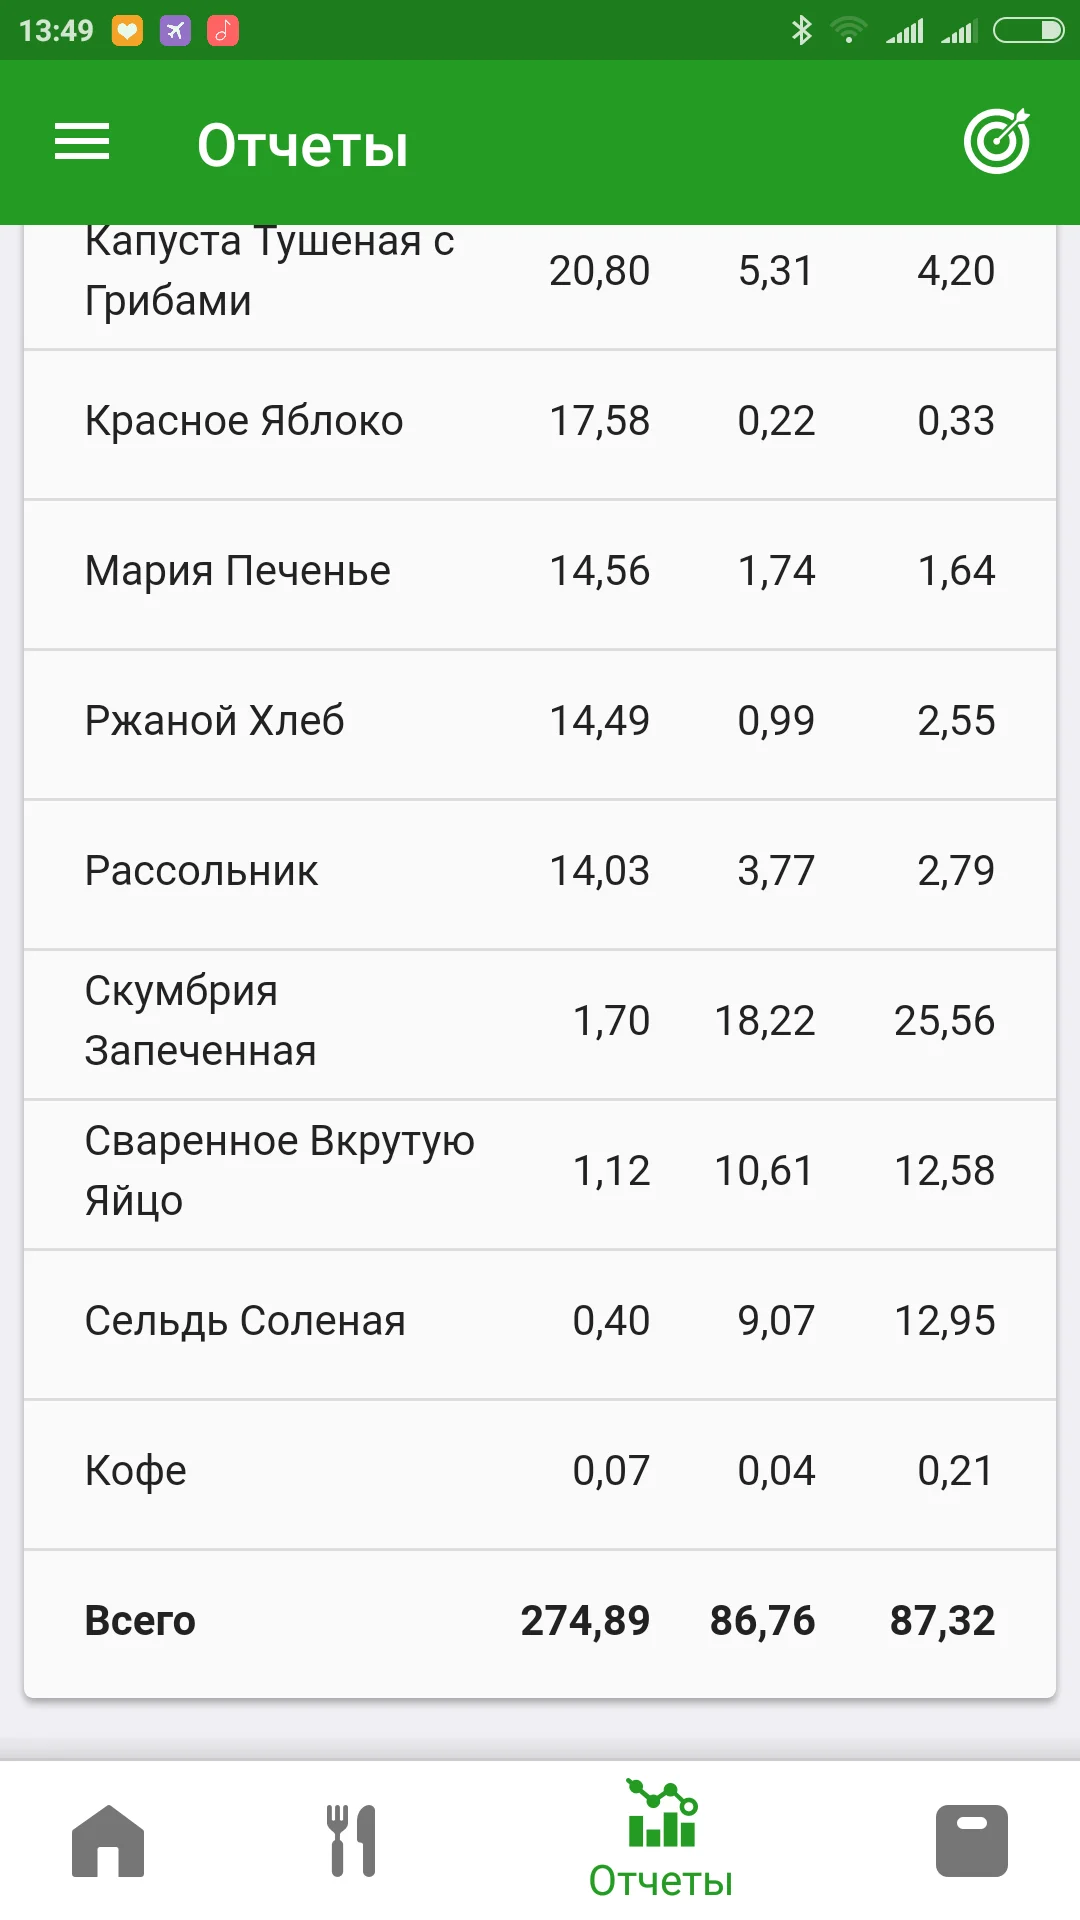Select the Отчеты reports tab
Screen dimensions: 1080x1920
(x=660, y=1841)
